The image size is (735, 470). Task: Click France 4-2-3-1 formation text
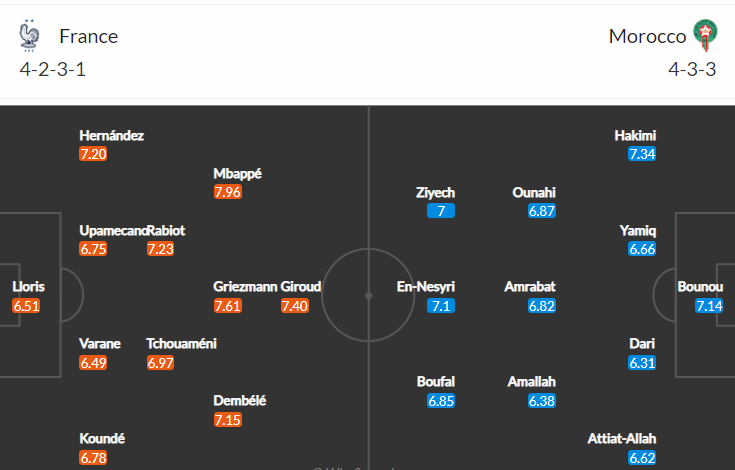(52, 69)
